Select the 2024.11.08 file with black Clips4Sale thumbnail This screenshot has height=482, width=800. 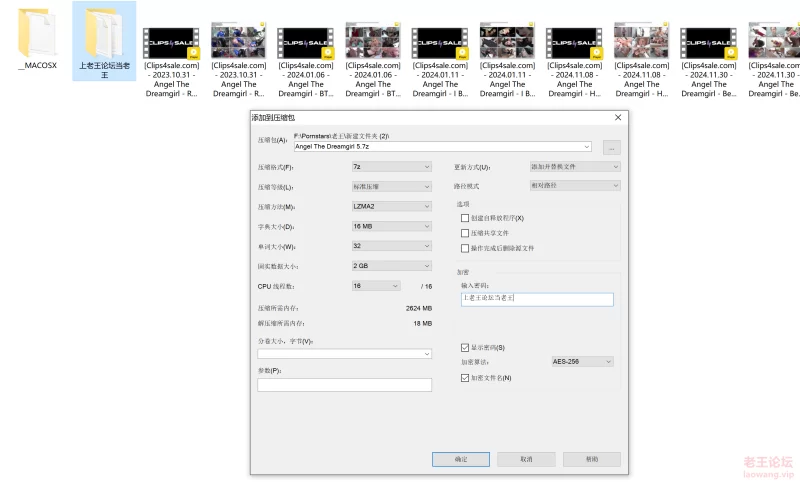tap(574, 61)
